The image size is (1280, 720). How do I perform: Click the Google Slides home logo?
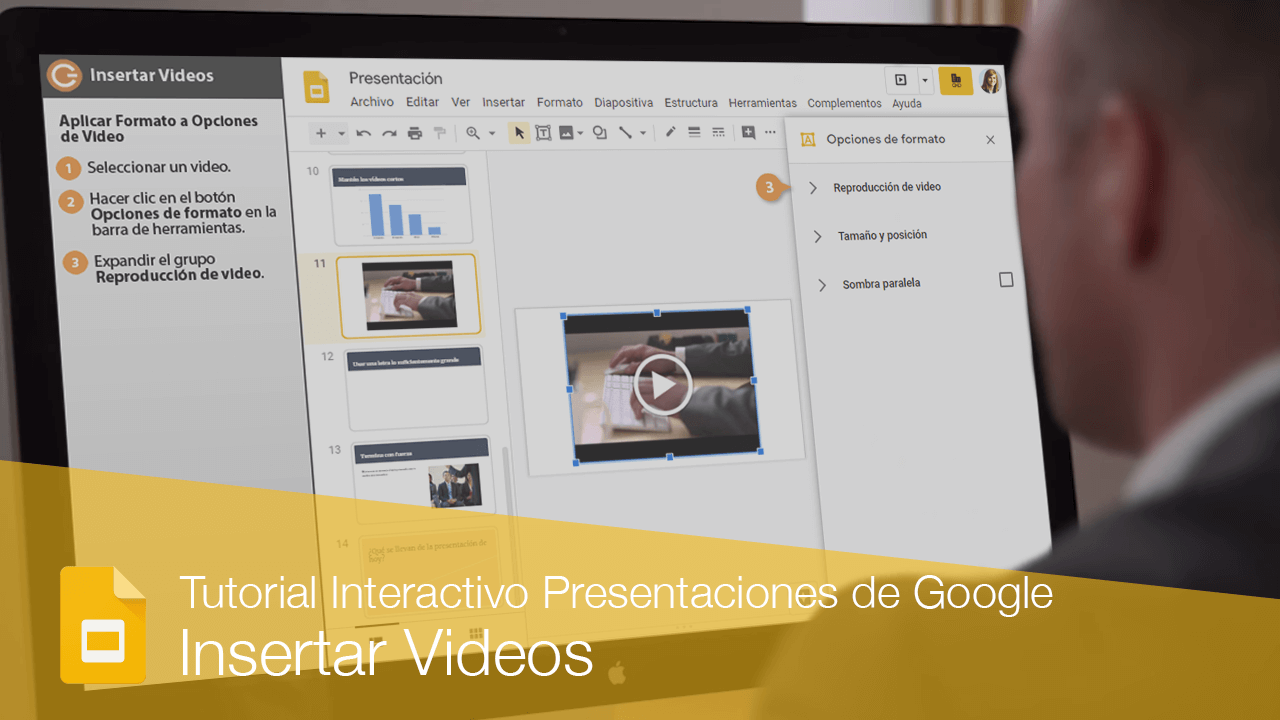click(x=317, y=87)
